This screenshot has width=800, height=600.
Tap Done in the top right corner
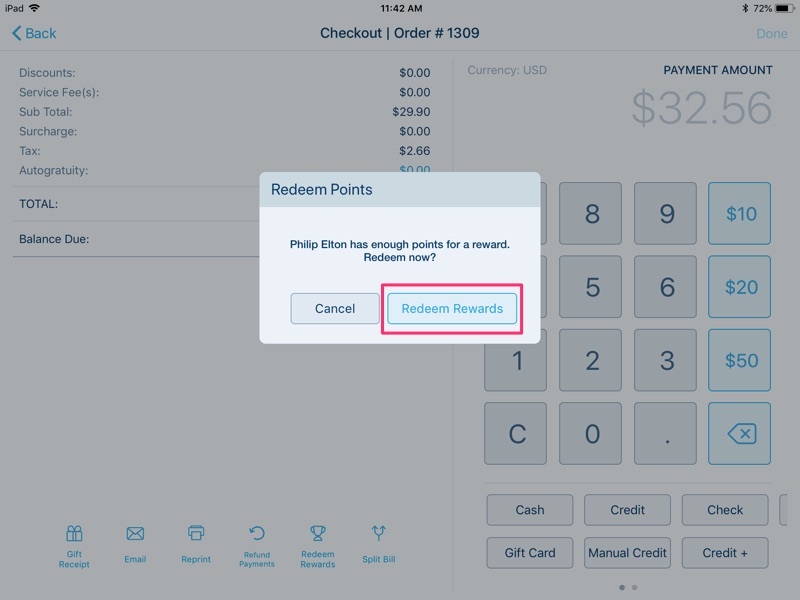[x=772, y=33]
